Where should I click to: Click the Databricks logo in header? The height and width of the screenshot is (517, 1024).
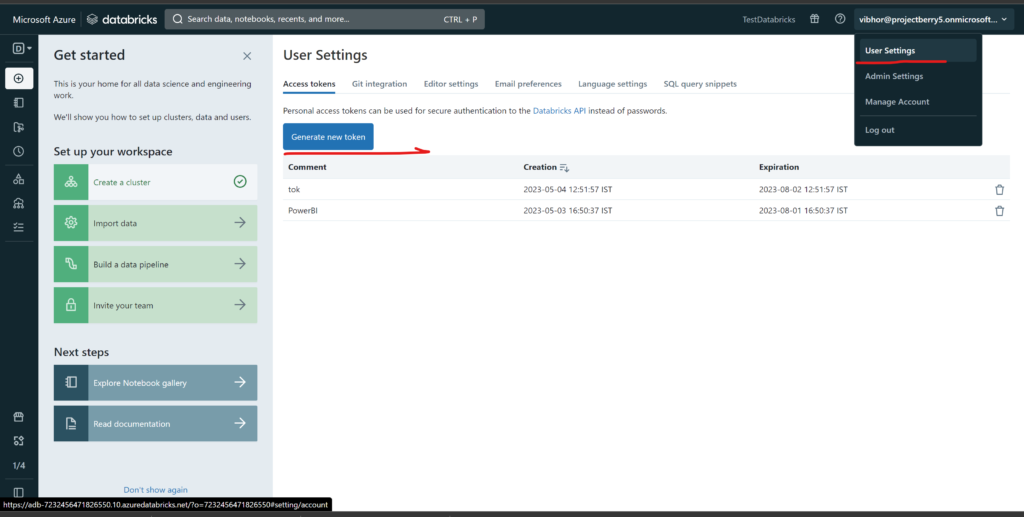click(121, 20)
